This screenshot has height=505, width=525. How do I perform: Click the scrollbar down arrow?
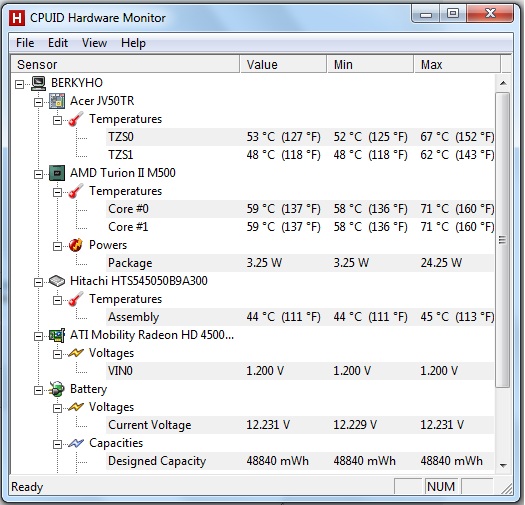tap(503, 465)
